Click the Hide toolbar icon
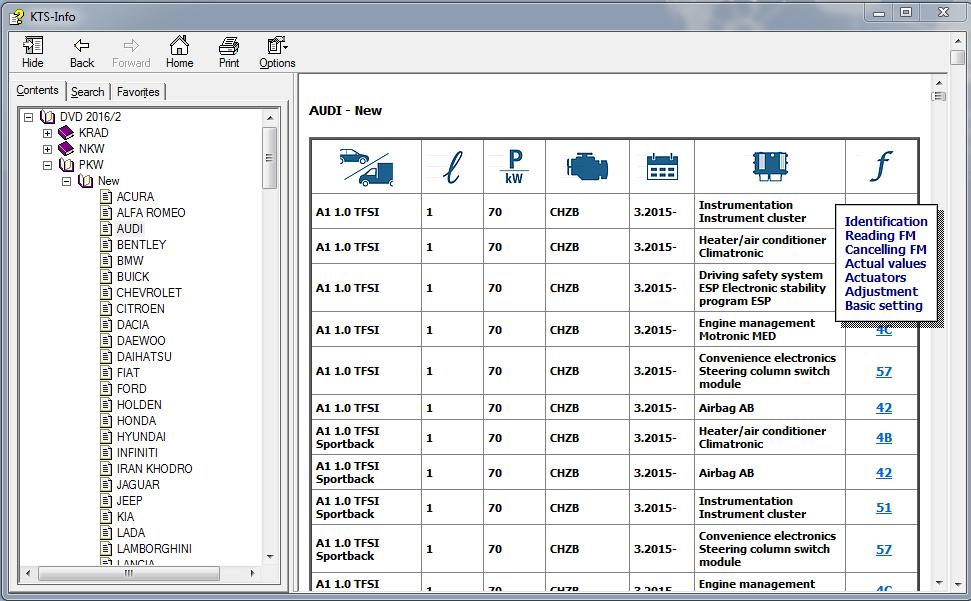The height and width of the screenshot is (601, 971). (x=32, y=45)
